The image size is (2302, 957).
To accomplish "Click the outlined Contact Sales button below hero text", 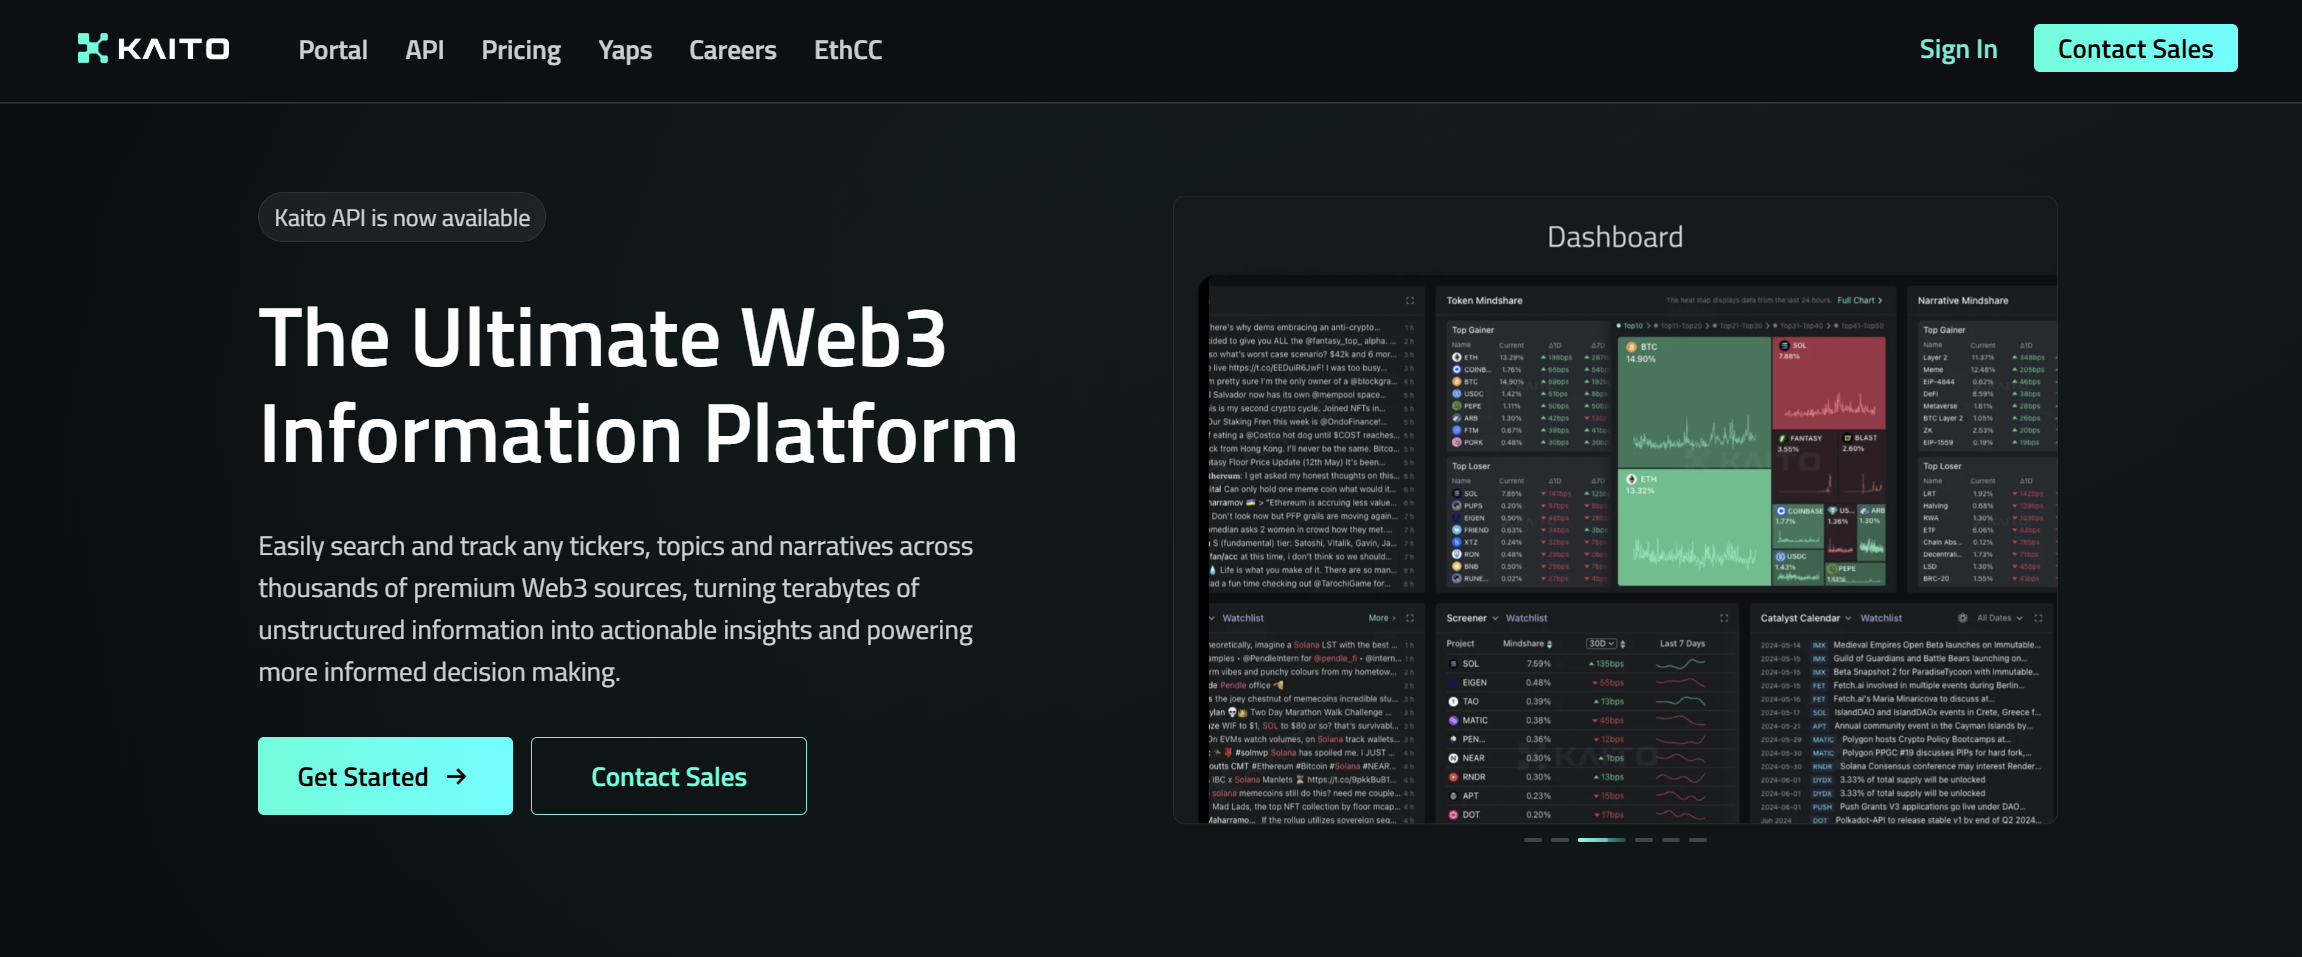I will (x=668, y=776).
